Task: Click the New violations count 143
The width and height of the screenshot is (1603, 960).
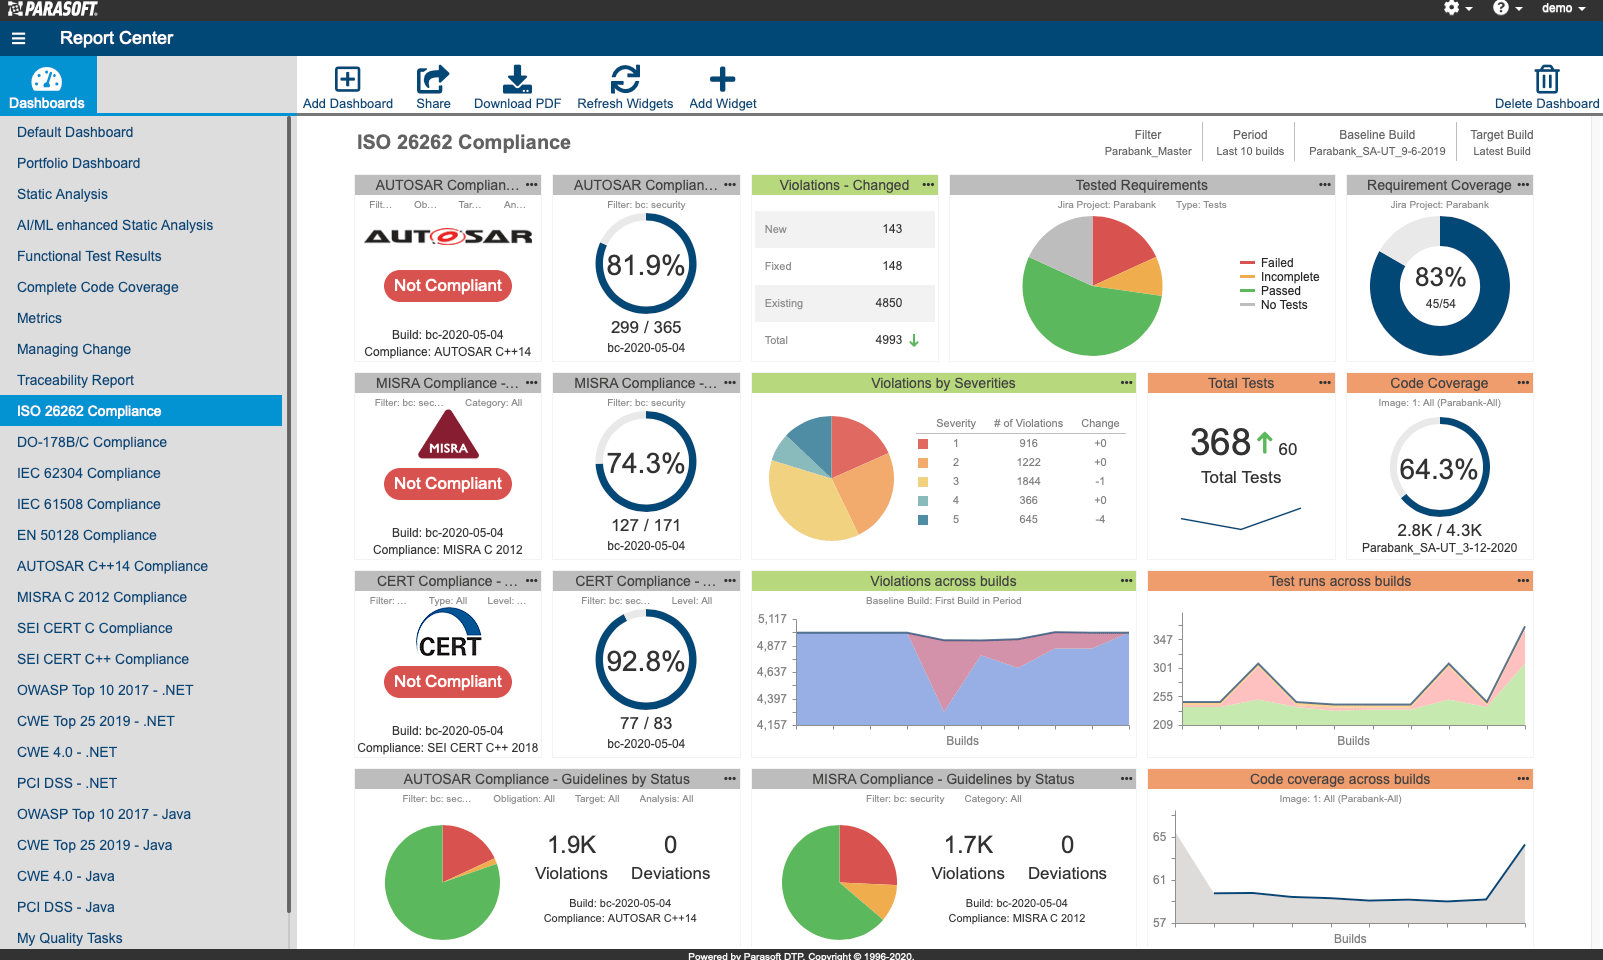Action: tap(892, 229)
